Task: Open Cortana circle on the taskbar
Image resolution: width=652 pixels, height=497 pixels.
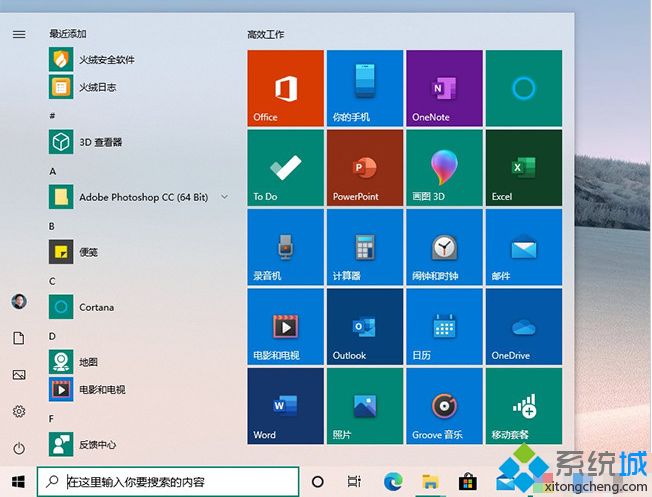Action: (318, 482)
